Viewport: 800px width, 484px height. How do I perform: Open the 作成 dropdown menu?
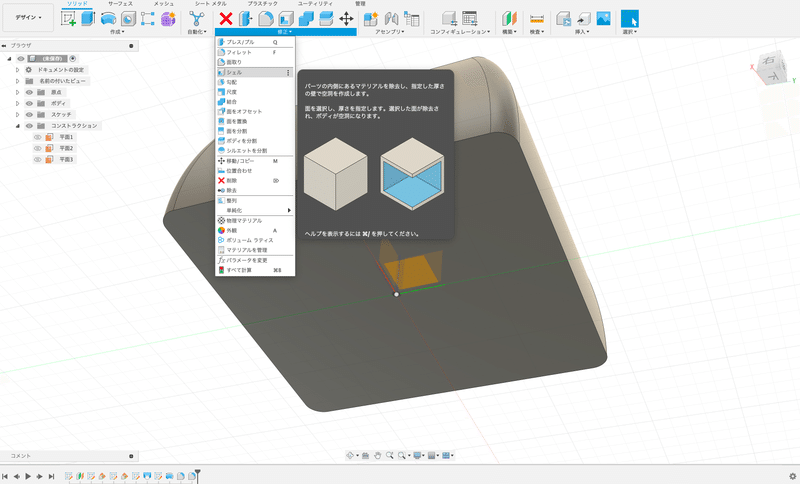pyautogui.click(x=117, y=32)
